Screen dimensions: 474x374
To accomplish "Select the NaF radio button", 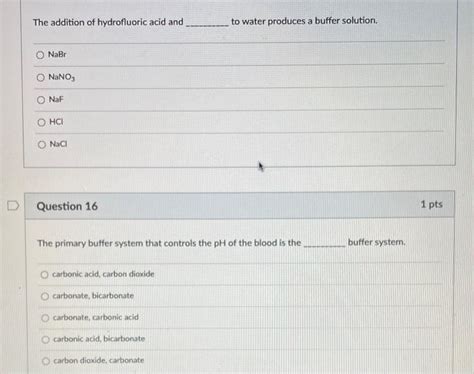I will pos(41,100).
